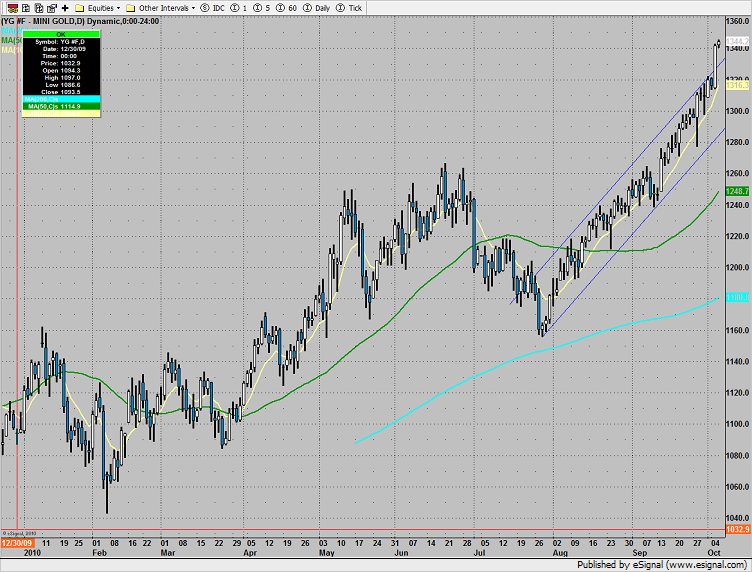
Task: Click the circled I icon for interval 1
Action: (235, 8)
